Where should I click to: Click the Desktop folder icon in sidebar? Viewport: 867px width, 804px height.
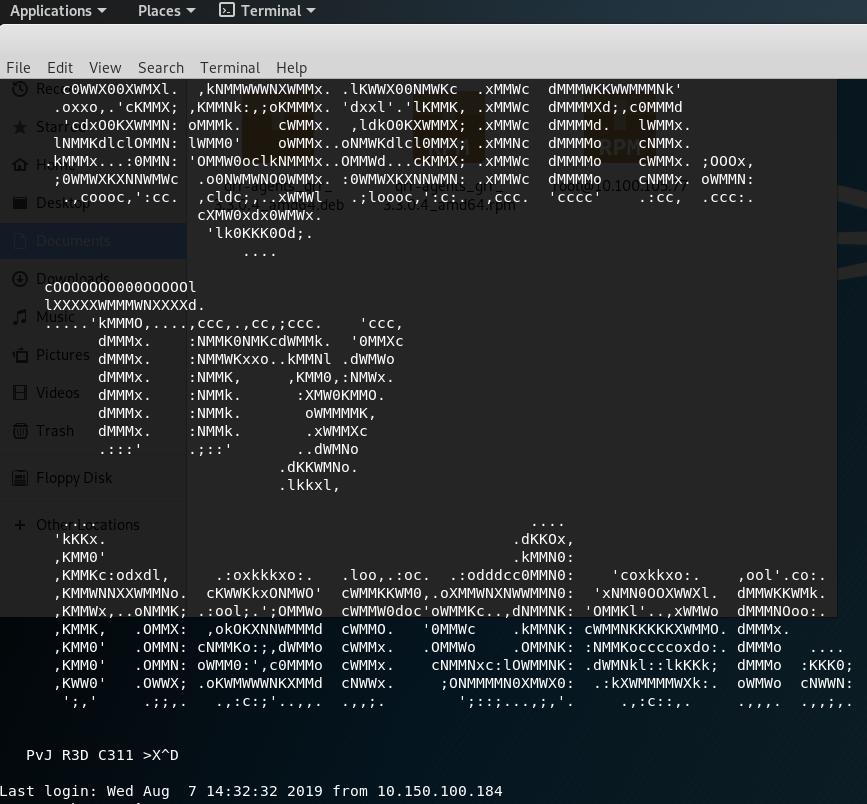coord(20,203)
